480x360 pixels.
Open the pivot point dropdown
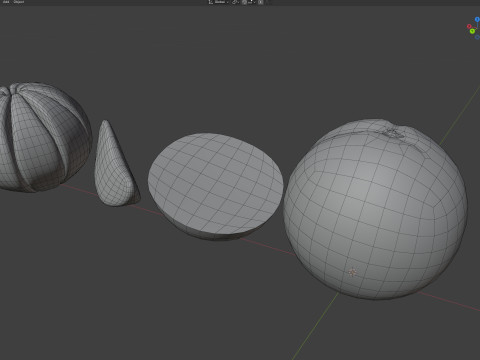coord(235,2)
